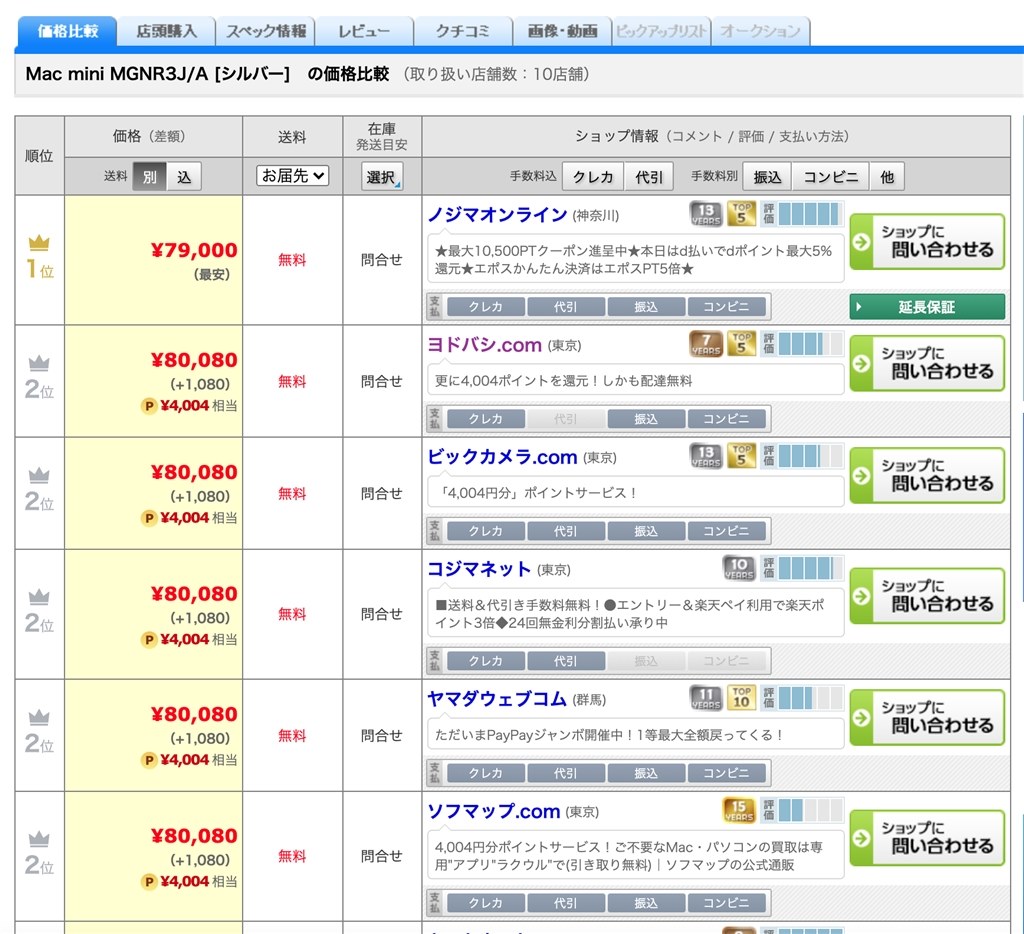The image size is (1024, 934).
Task: Click ビックカメラ.com row's point P icon
Action: [150, 518]
